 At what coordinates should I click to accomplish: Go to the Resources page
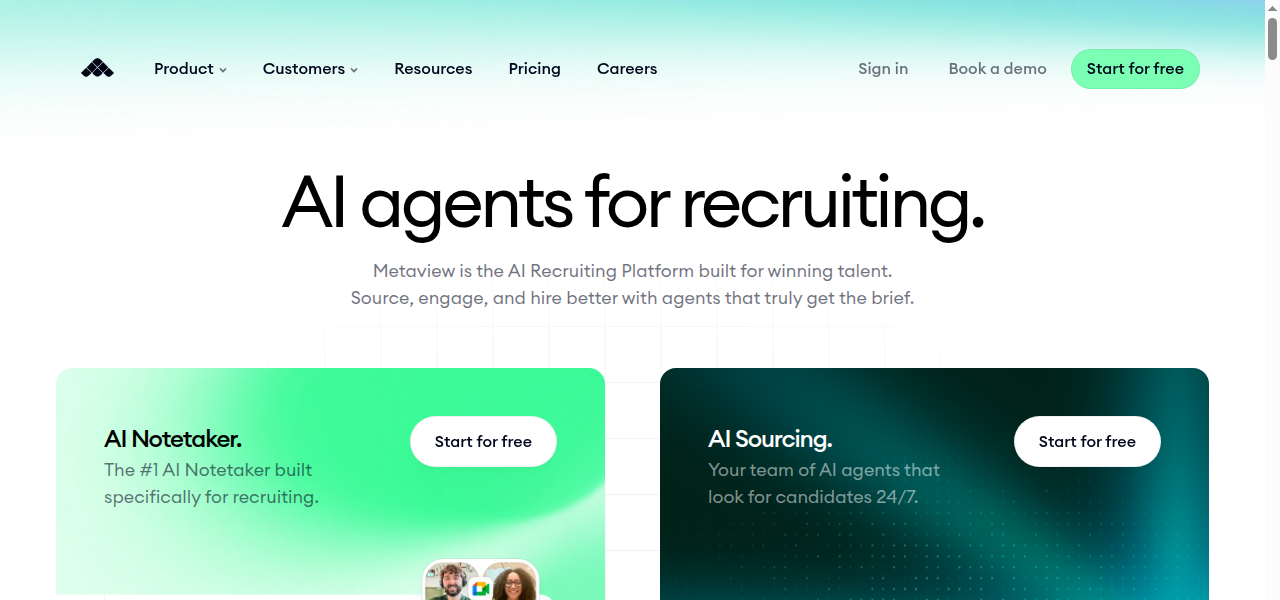433,69
